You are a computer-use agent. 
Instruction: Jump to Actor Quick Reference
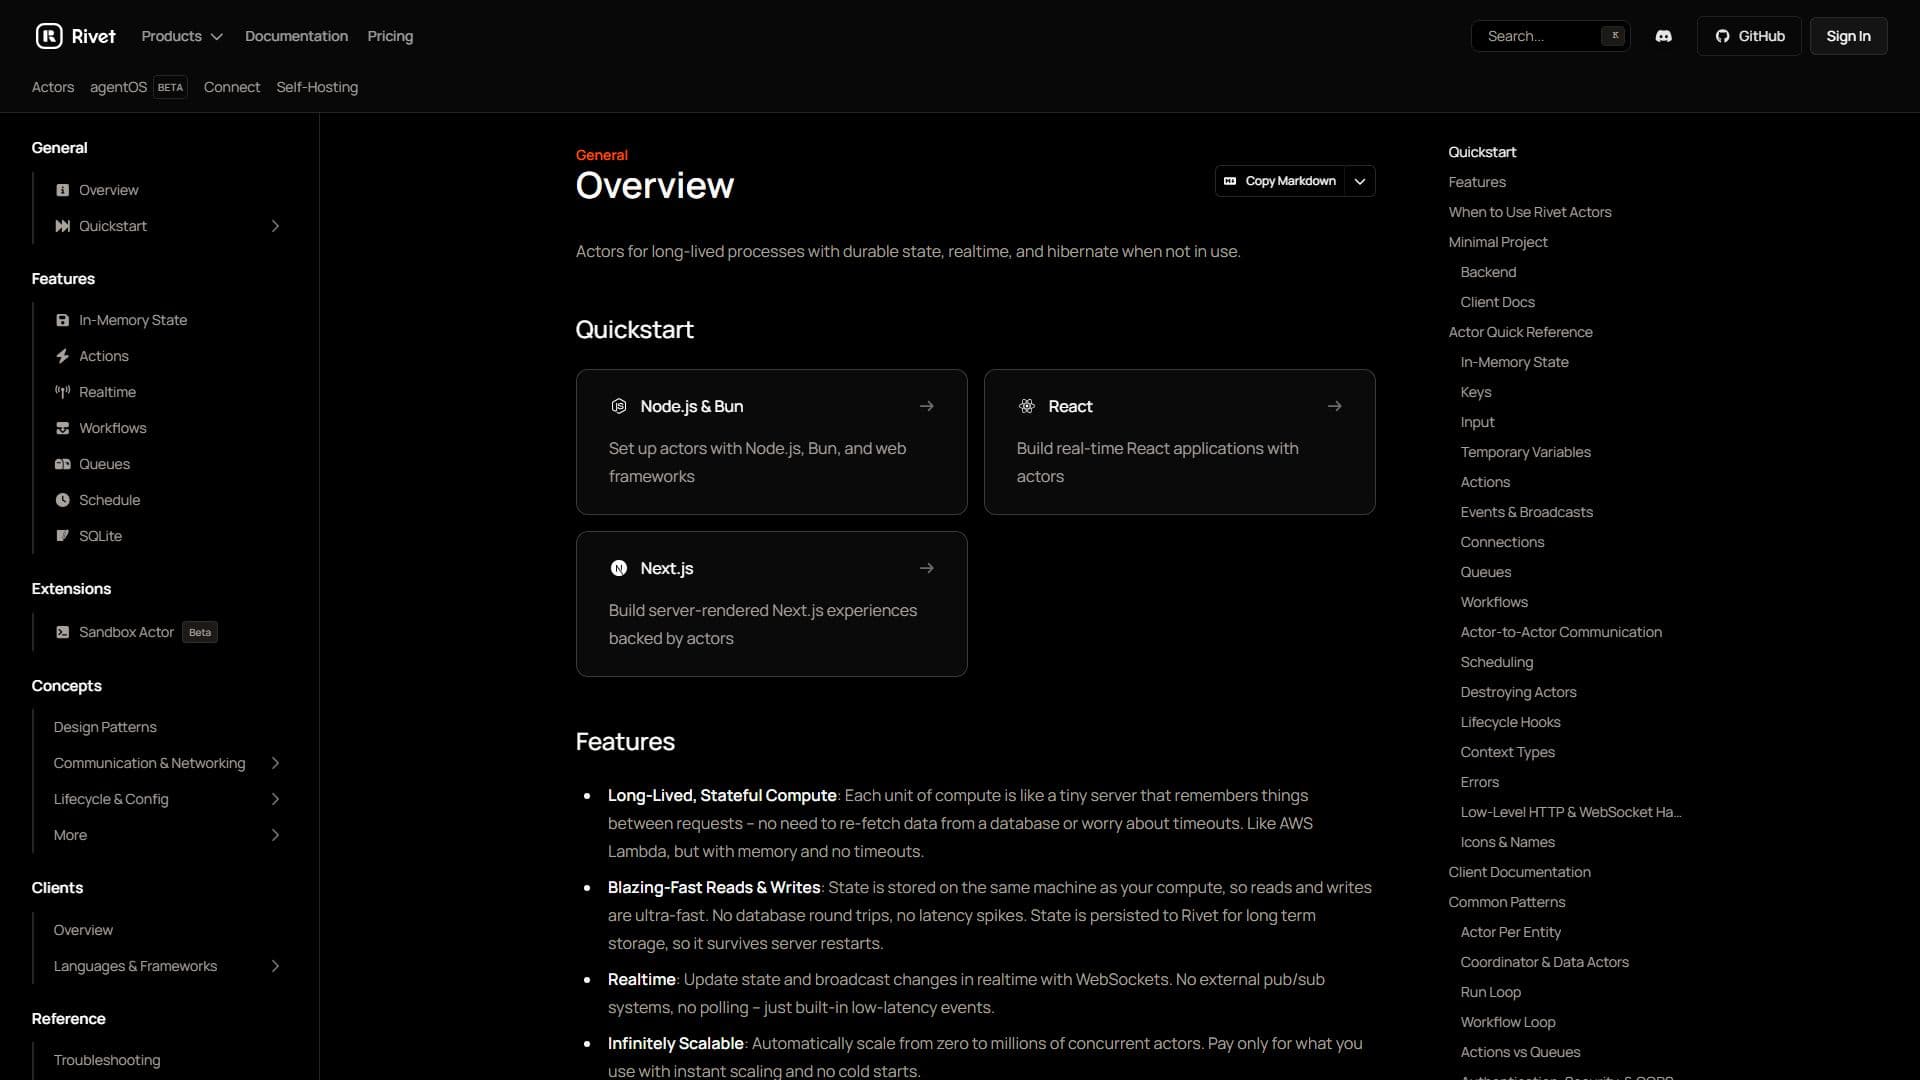point(1520,332)
